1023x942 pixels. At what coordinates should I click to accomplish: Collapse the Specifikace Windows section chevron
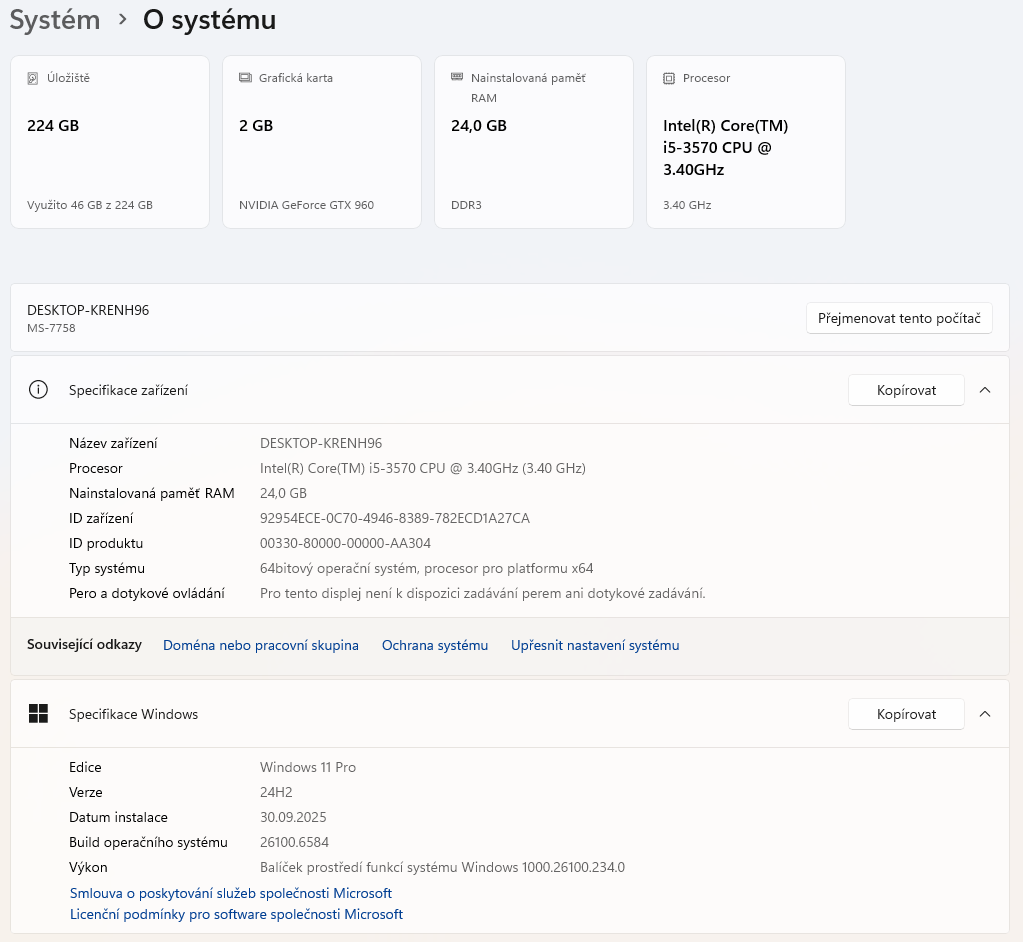pos(985,714)
